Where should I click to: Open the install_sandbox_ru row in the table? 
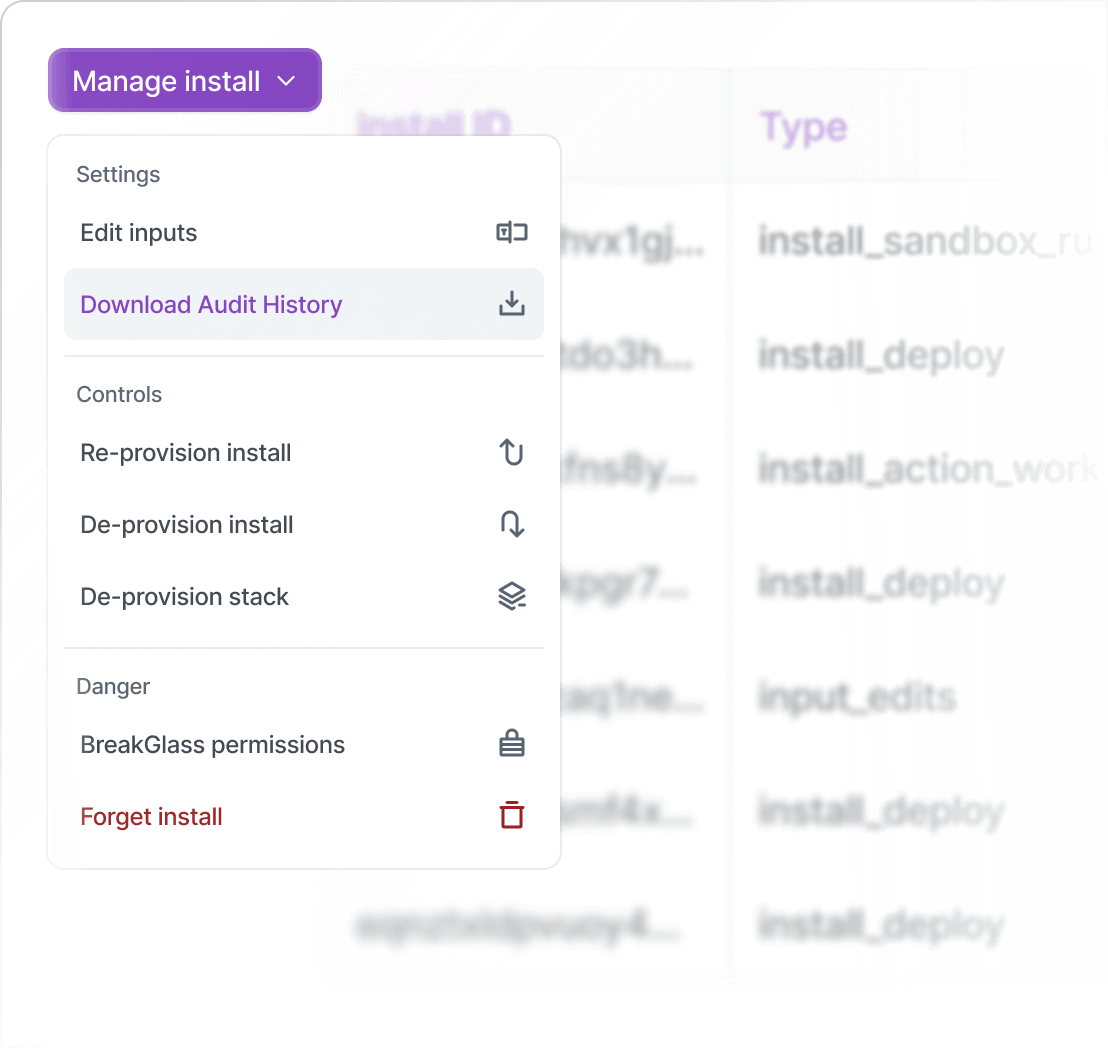925,242
